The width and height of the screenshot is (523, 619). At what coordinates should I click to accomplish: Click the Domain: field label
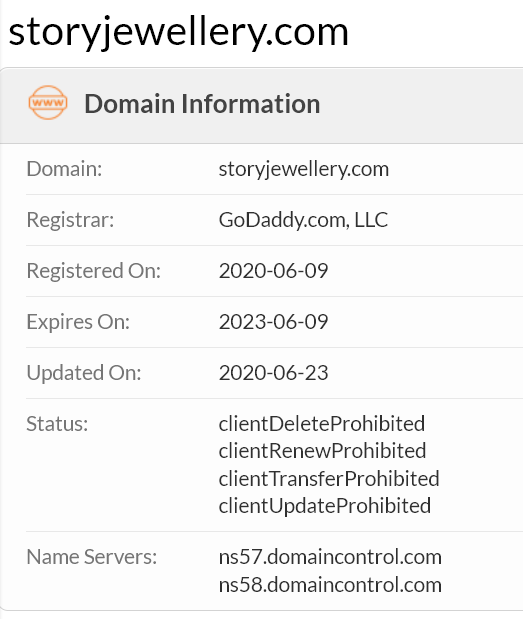coord(64,169)
